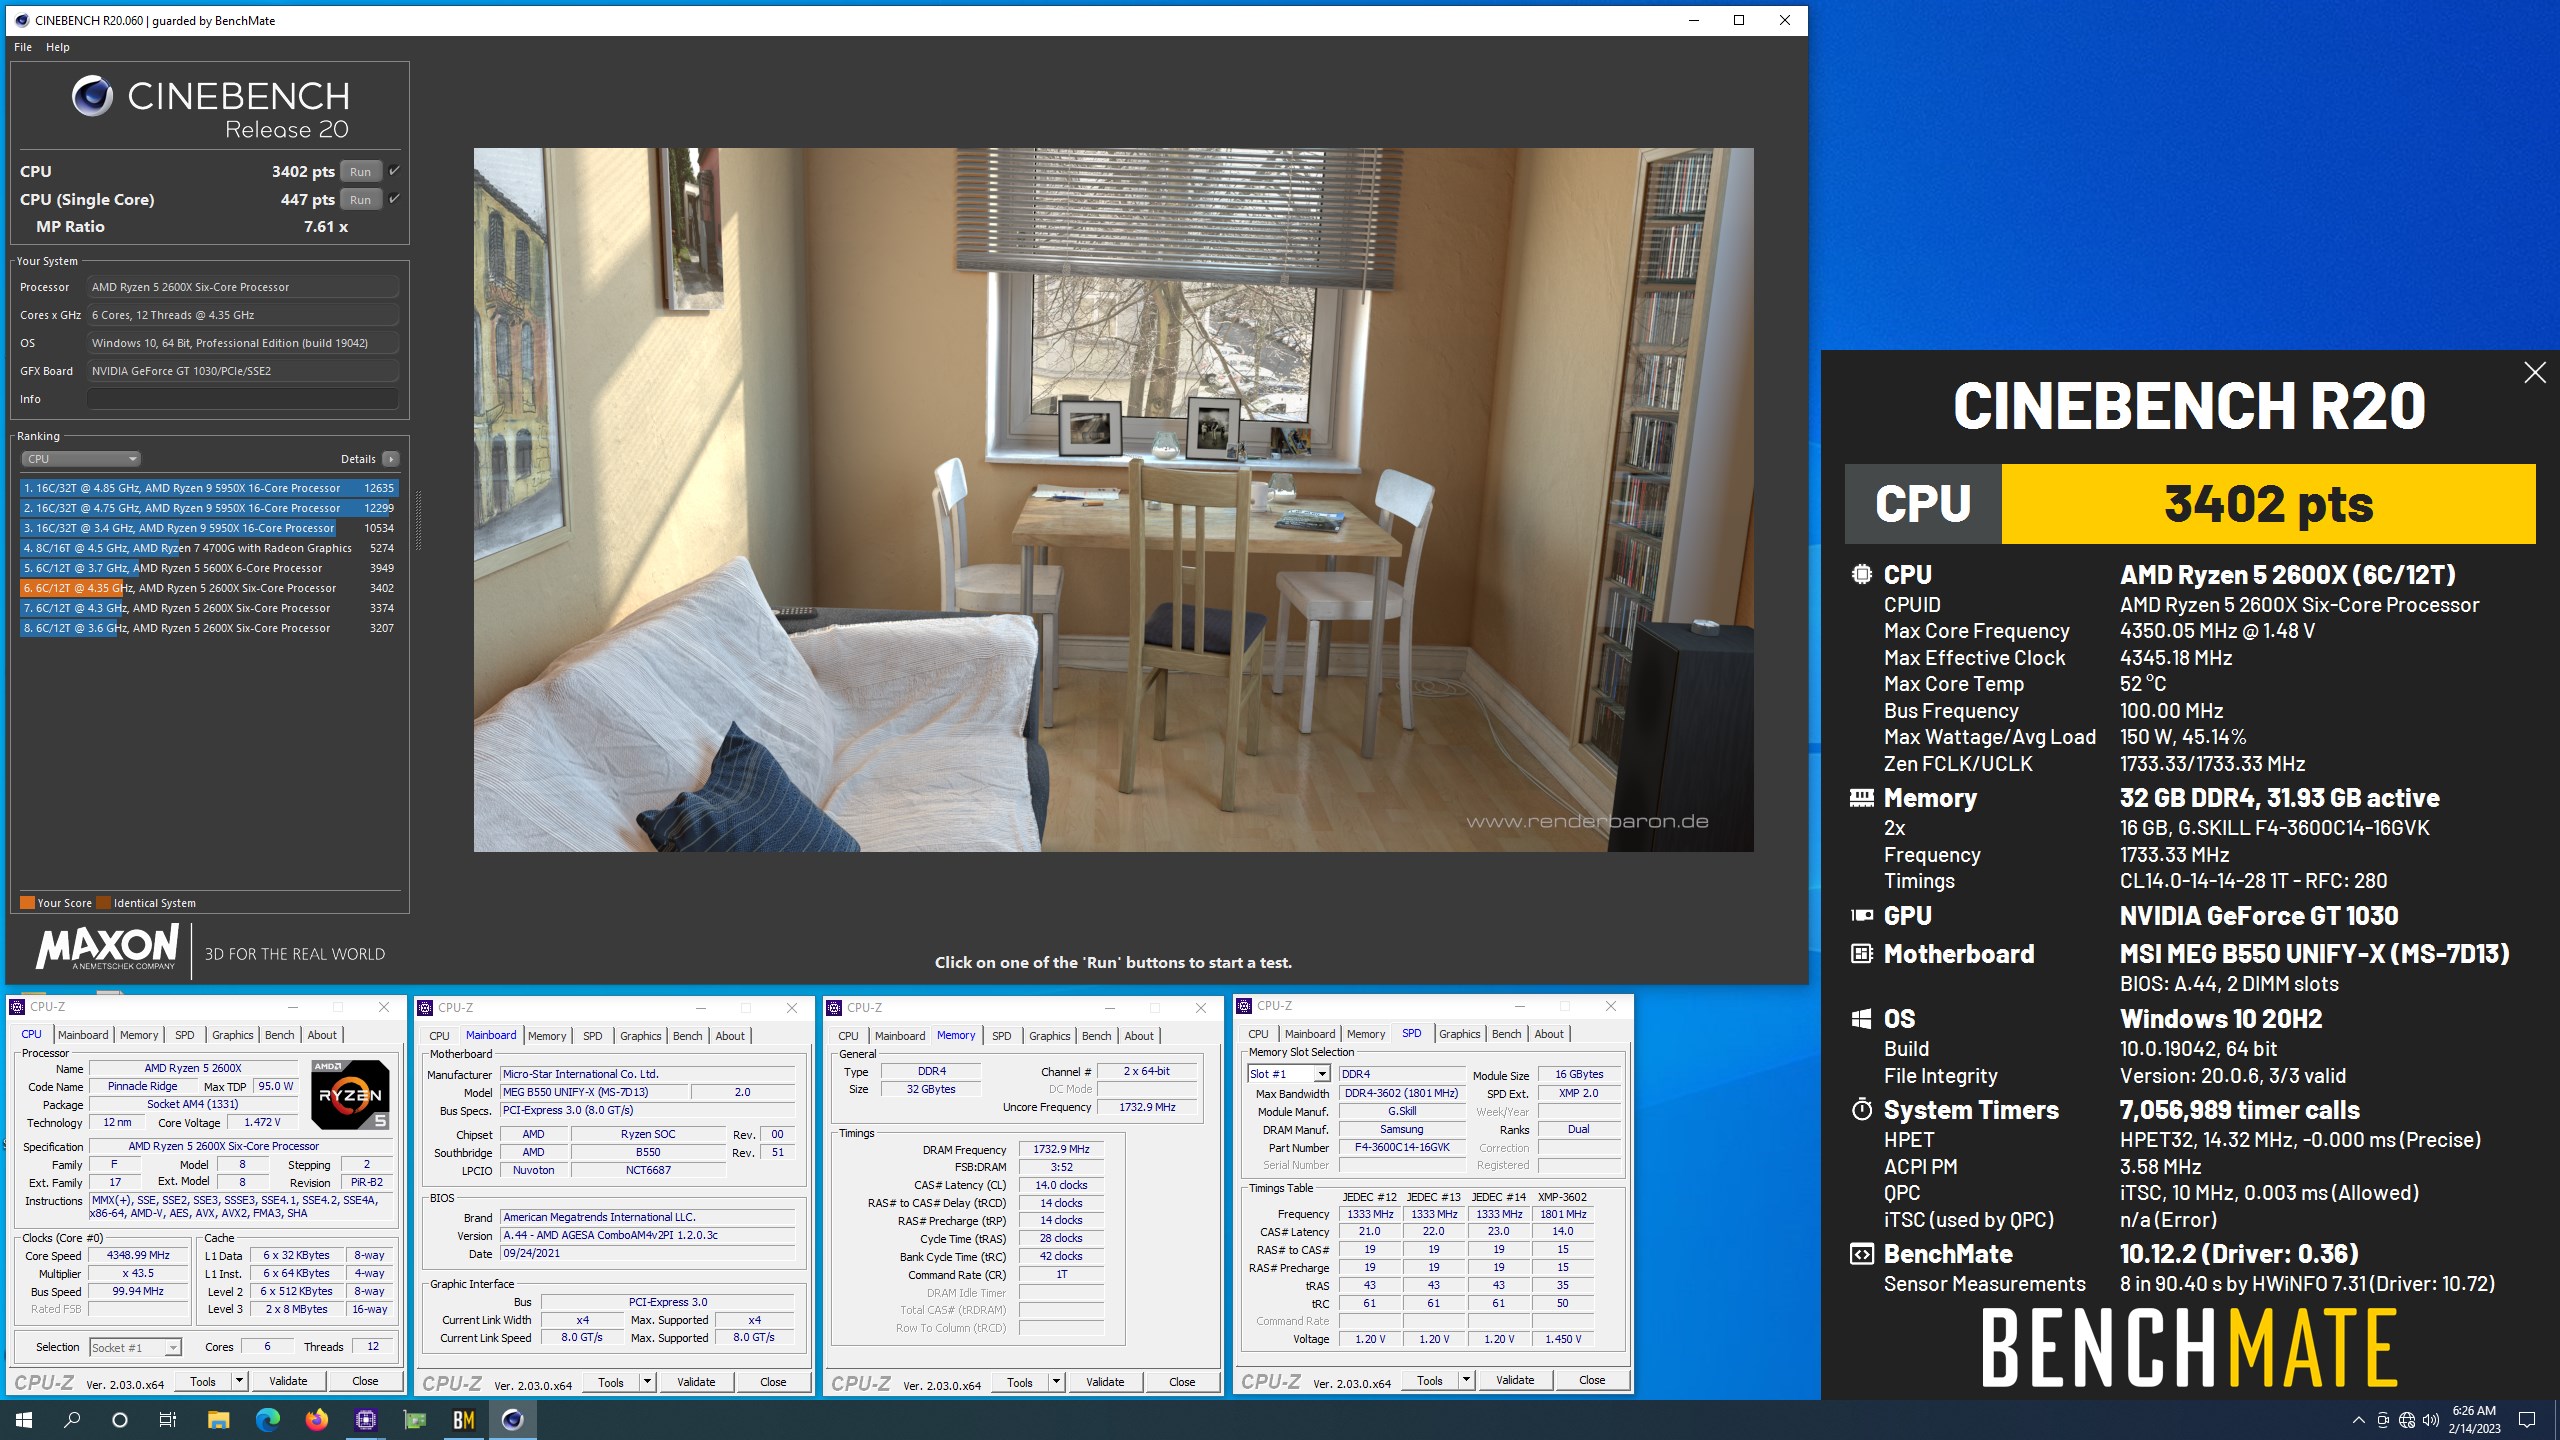Open Tools dropdown arrow in third CPU-Z
2560x1440 pixels.
point(1056,1382)
